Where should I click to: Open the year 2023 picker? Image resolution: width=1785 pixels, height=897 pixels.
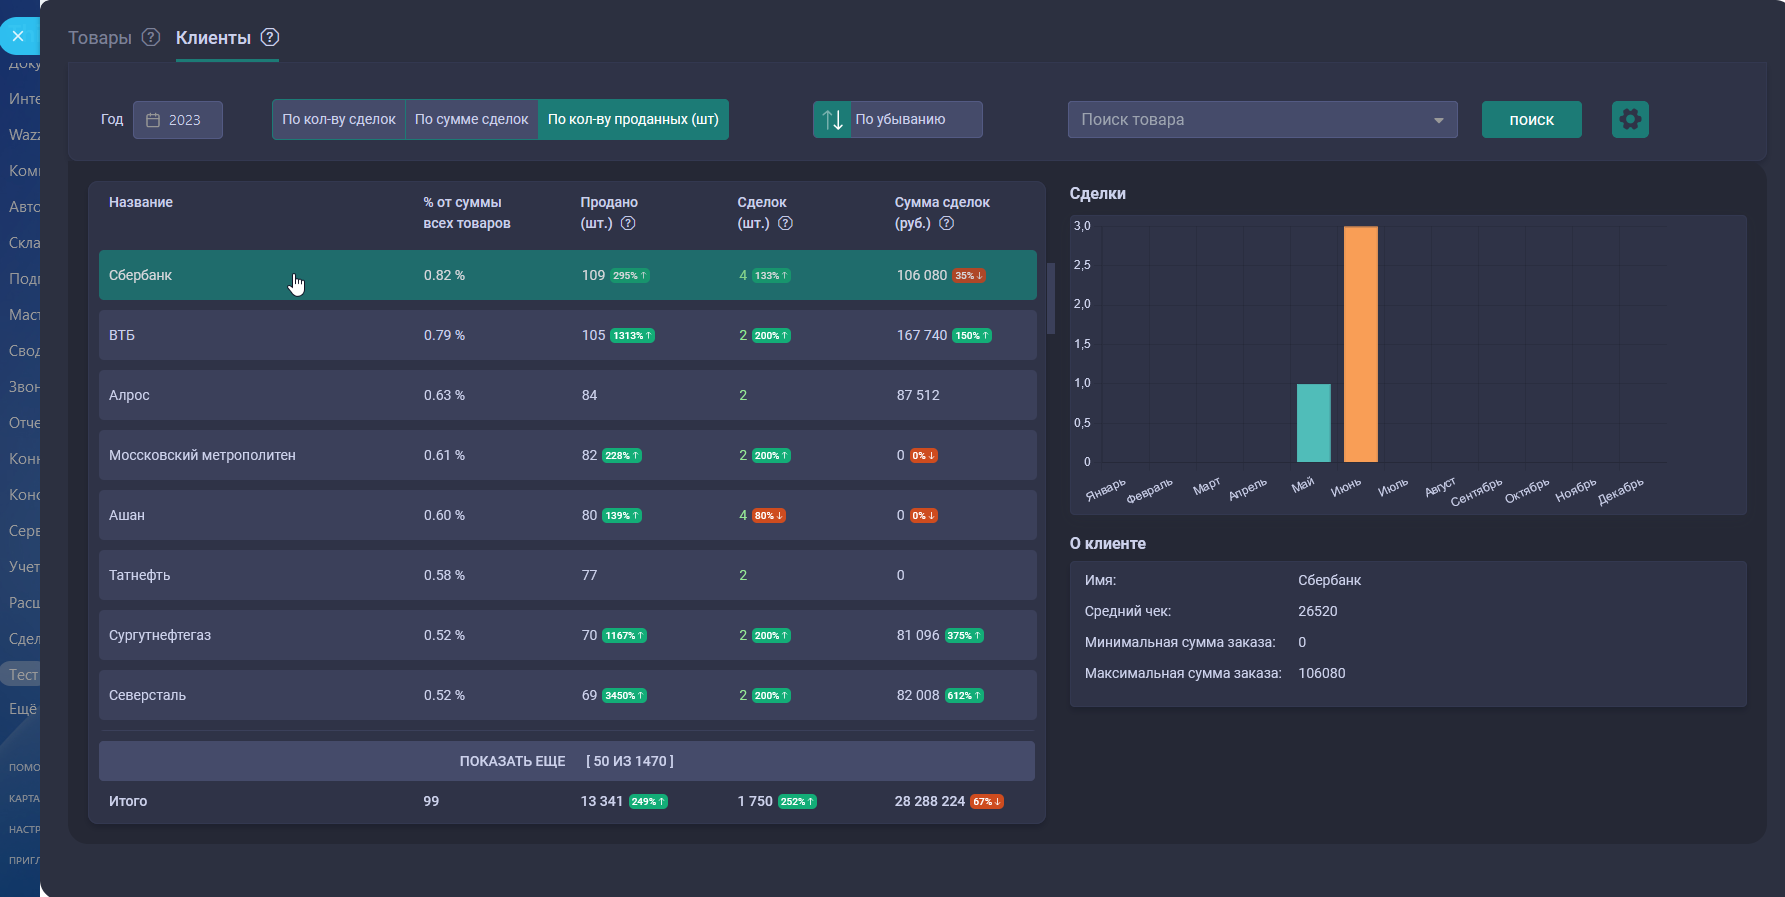tap(178, 120)
